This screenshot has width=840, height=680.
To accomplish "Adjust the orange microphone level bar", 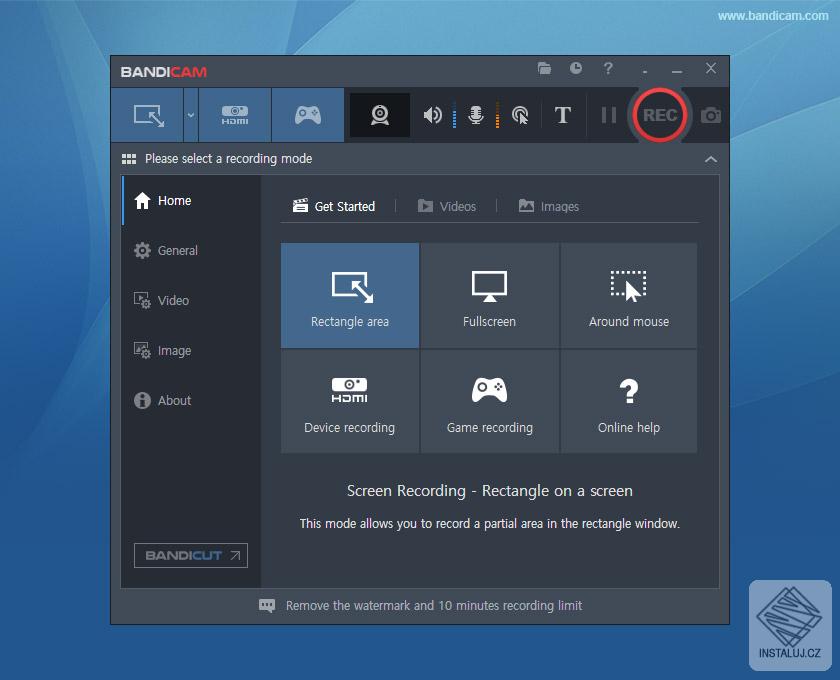I will 498,115.
